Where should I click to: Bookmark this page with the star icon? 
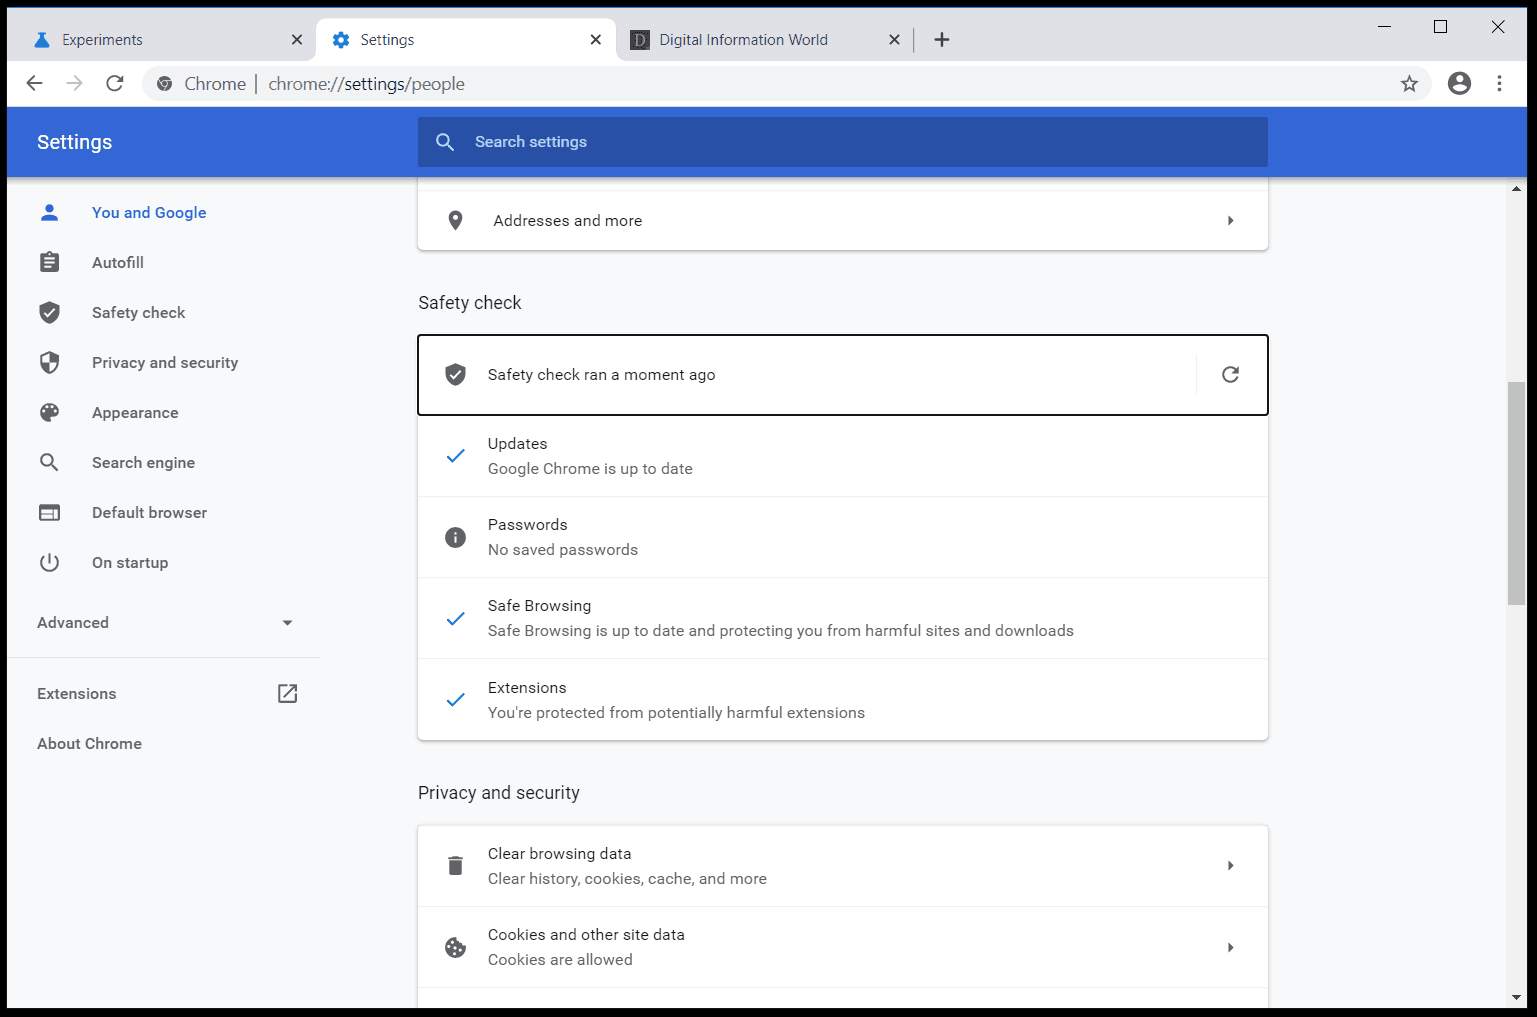click(1409, 84)
